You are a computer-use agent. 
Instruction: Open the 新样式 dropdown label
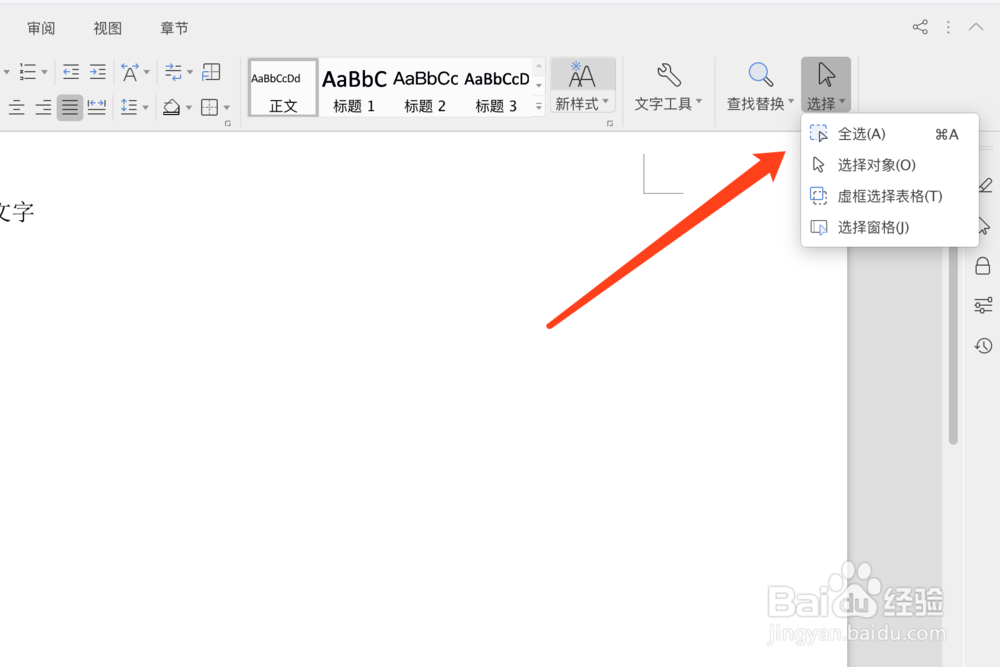point(582,103)
